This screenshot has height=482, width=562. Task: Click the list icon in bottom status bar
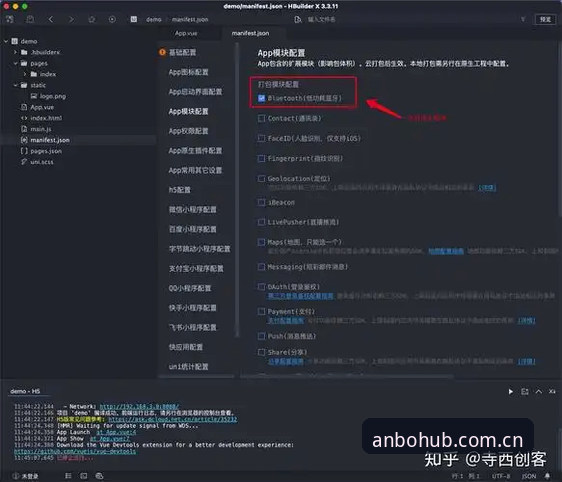tap(68, 476)
